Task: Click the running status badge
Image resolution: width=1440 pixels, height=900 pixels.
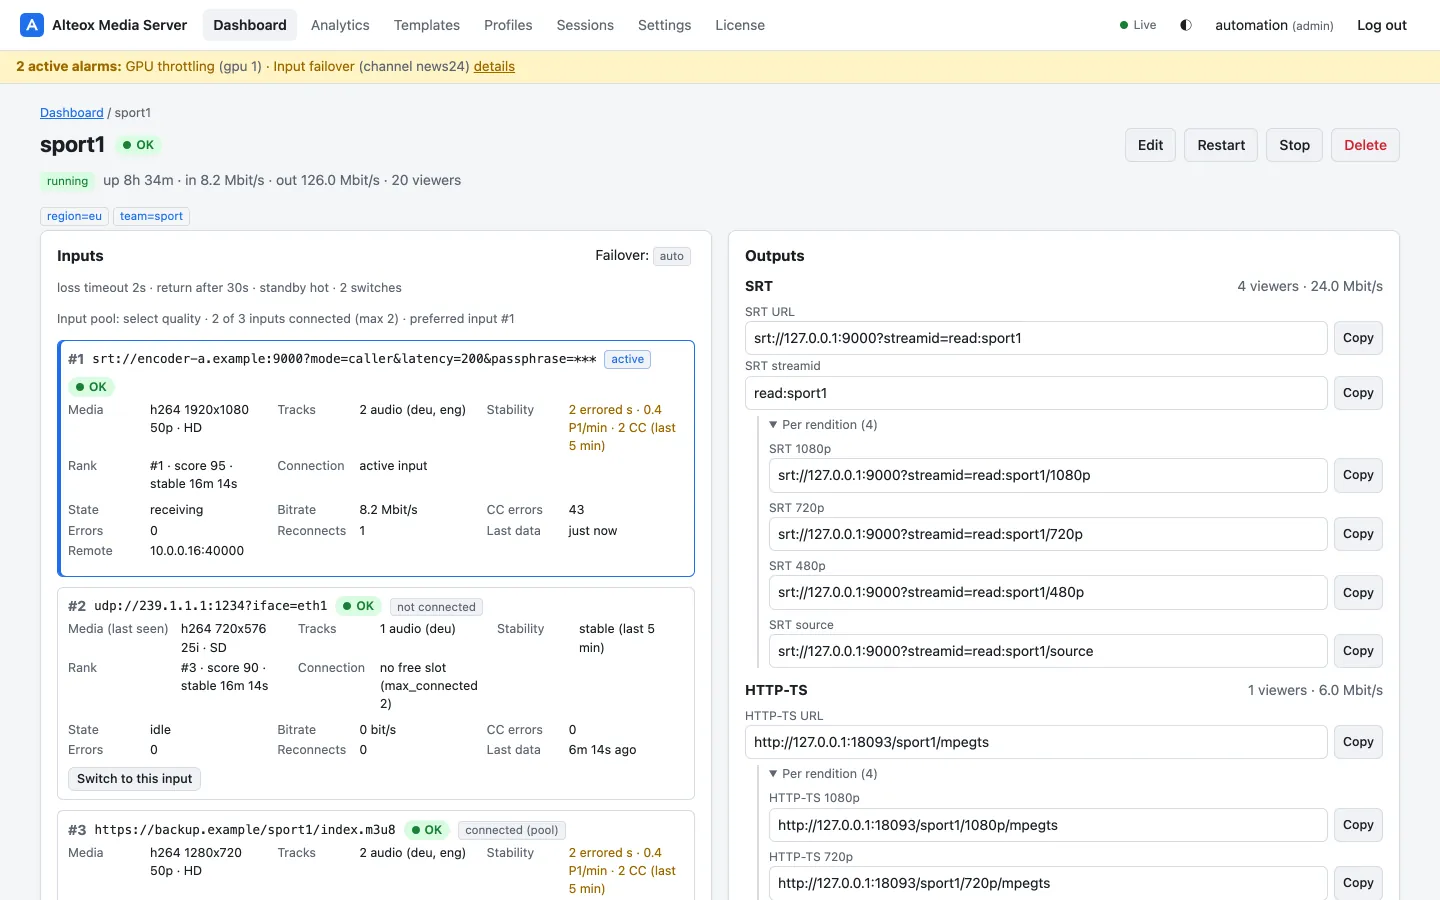Action: (x=67, y=181)
